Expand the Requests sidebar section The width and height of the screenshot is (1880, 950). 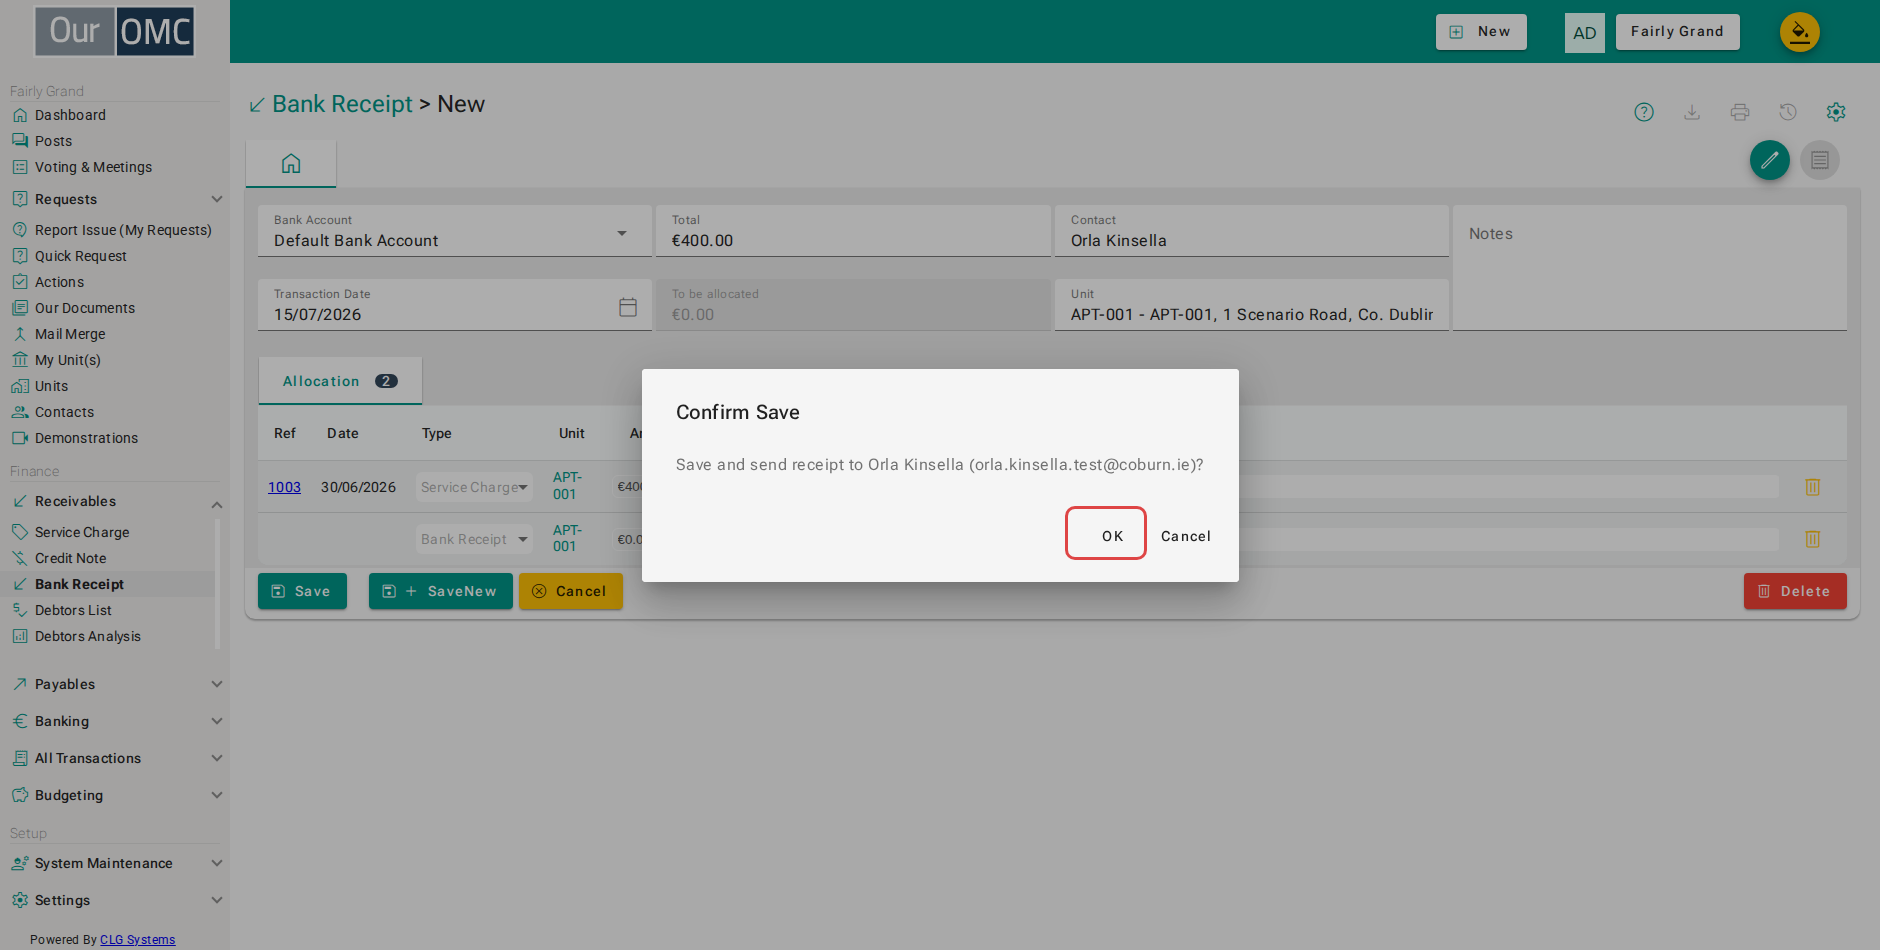116,199
